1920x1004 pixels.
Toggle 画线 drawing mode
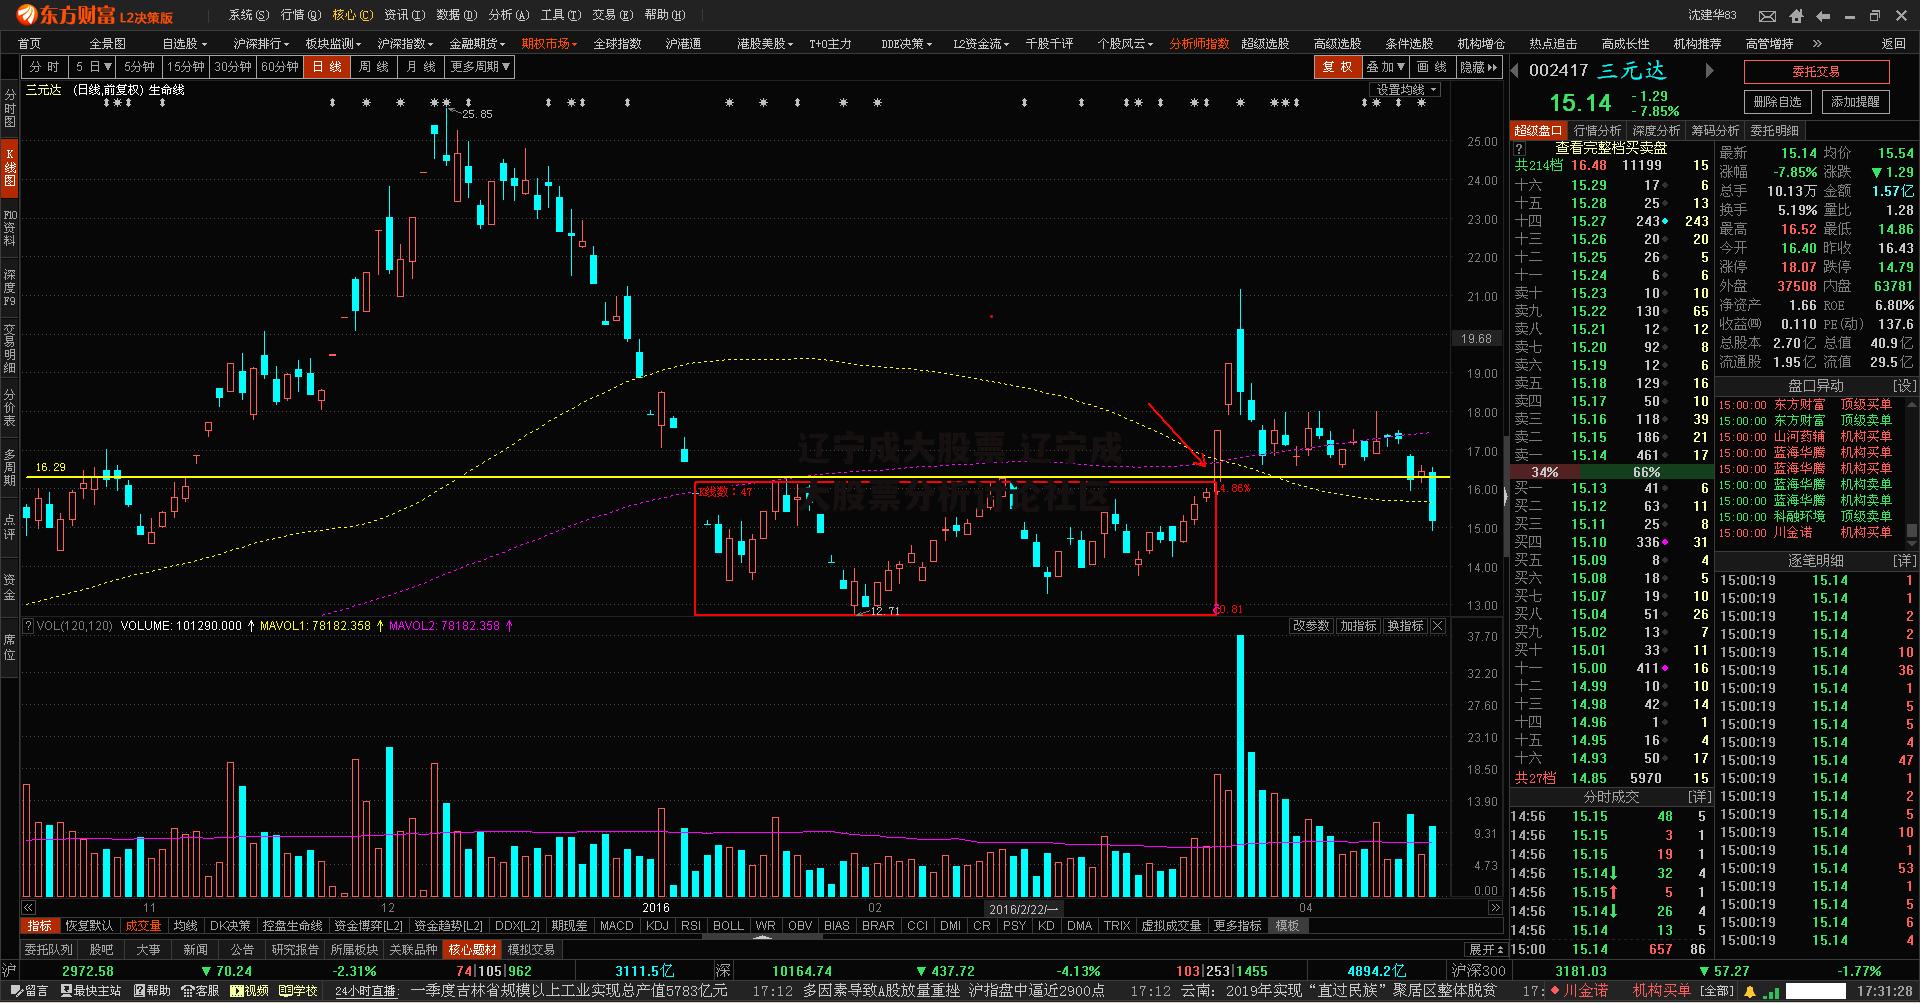tap(1432, 67)
